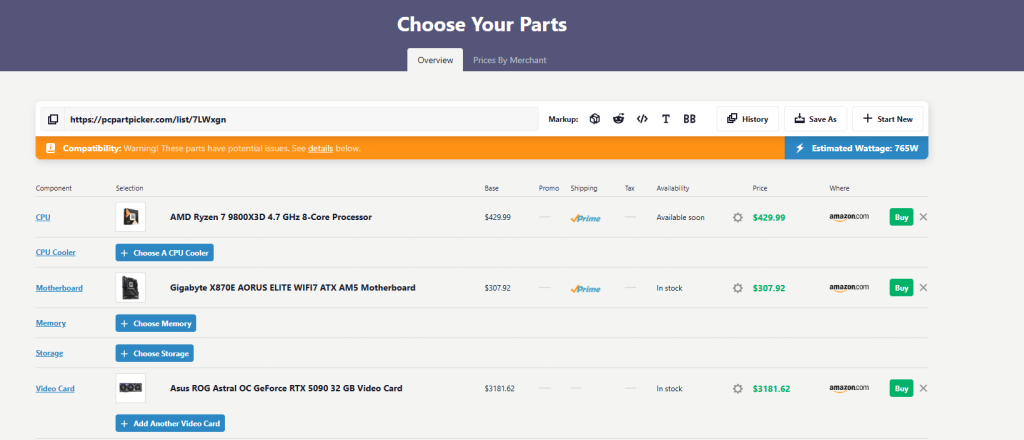Select the BB code markup icon
1024x440 pixels.
689,119
